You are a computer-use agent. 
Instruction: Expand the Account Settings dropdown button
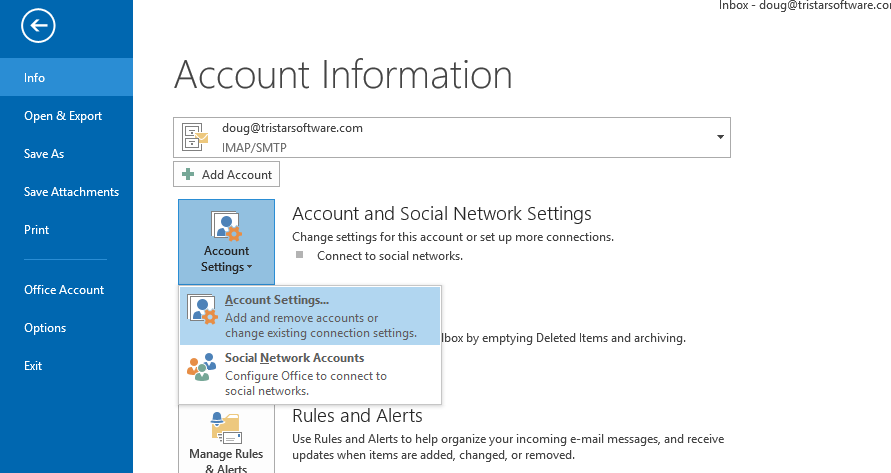pyautogui.click(x=226, y=242)
